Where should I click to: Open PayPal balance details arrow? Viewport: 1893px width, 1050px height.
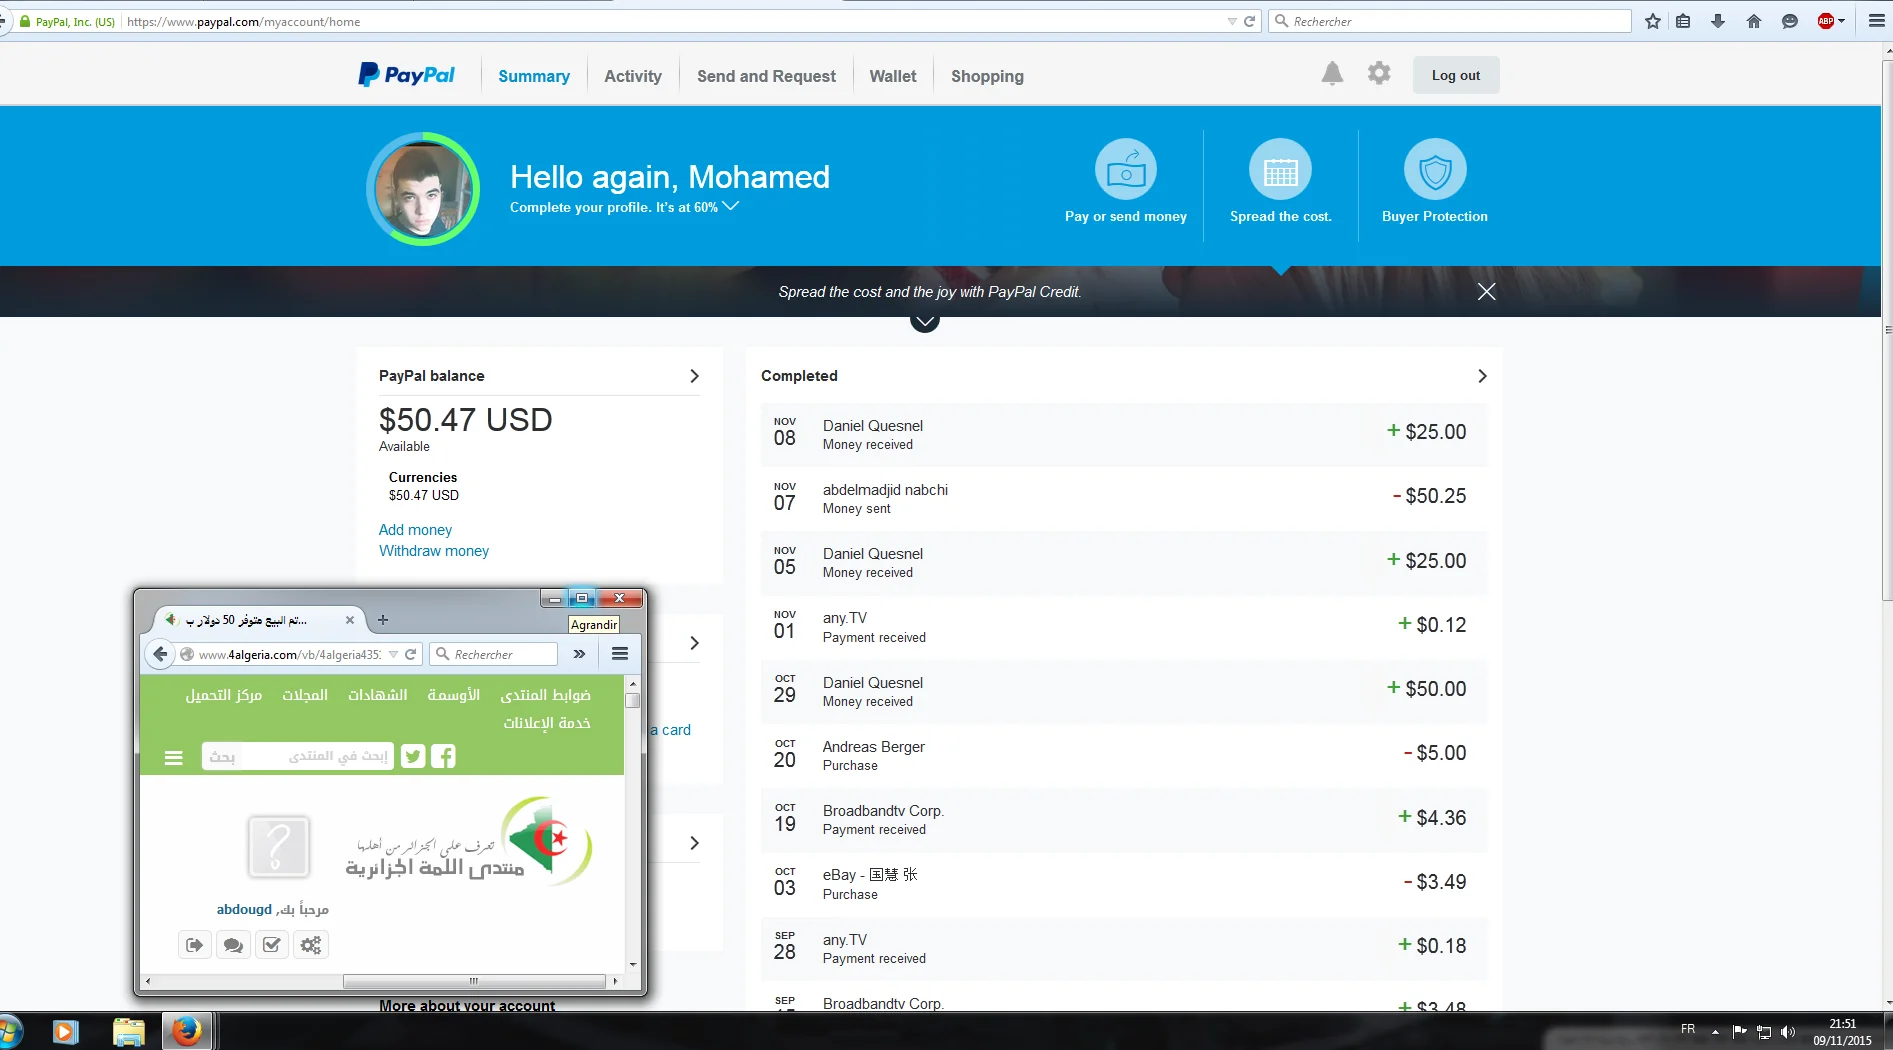[x=694, y=376]
